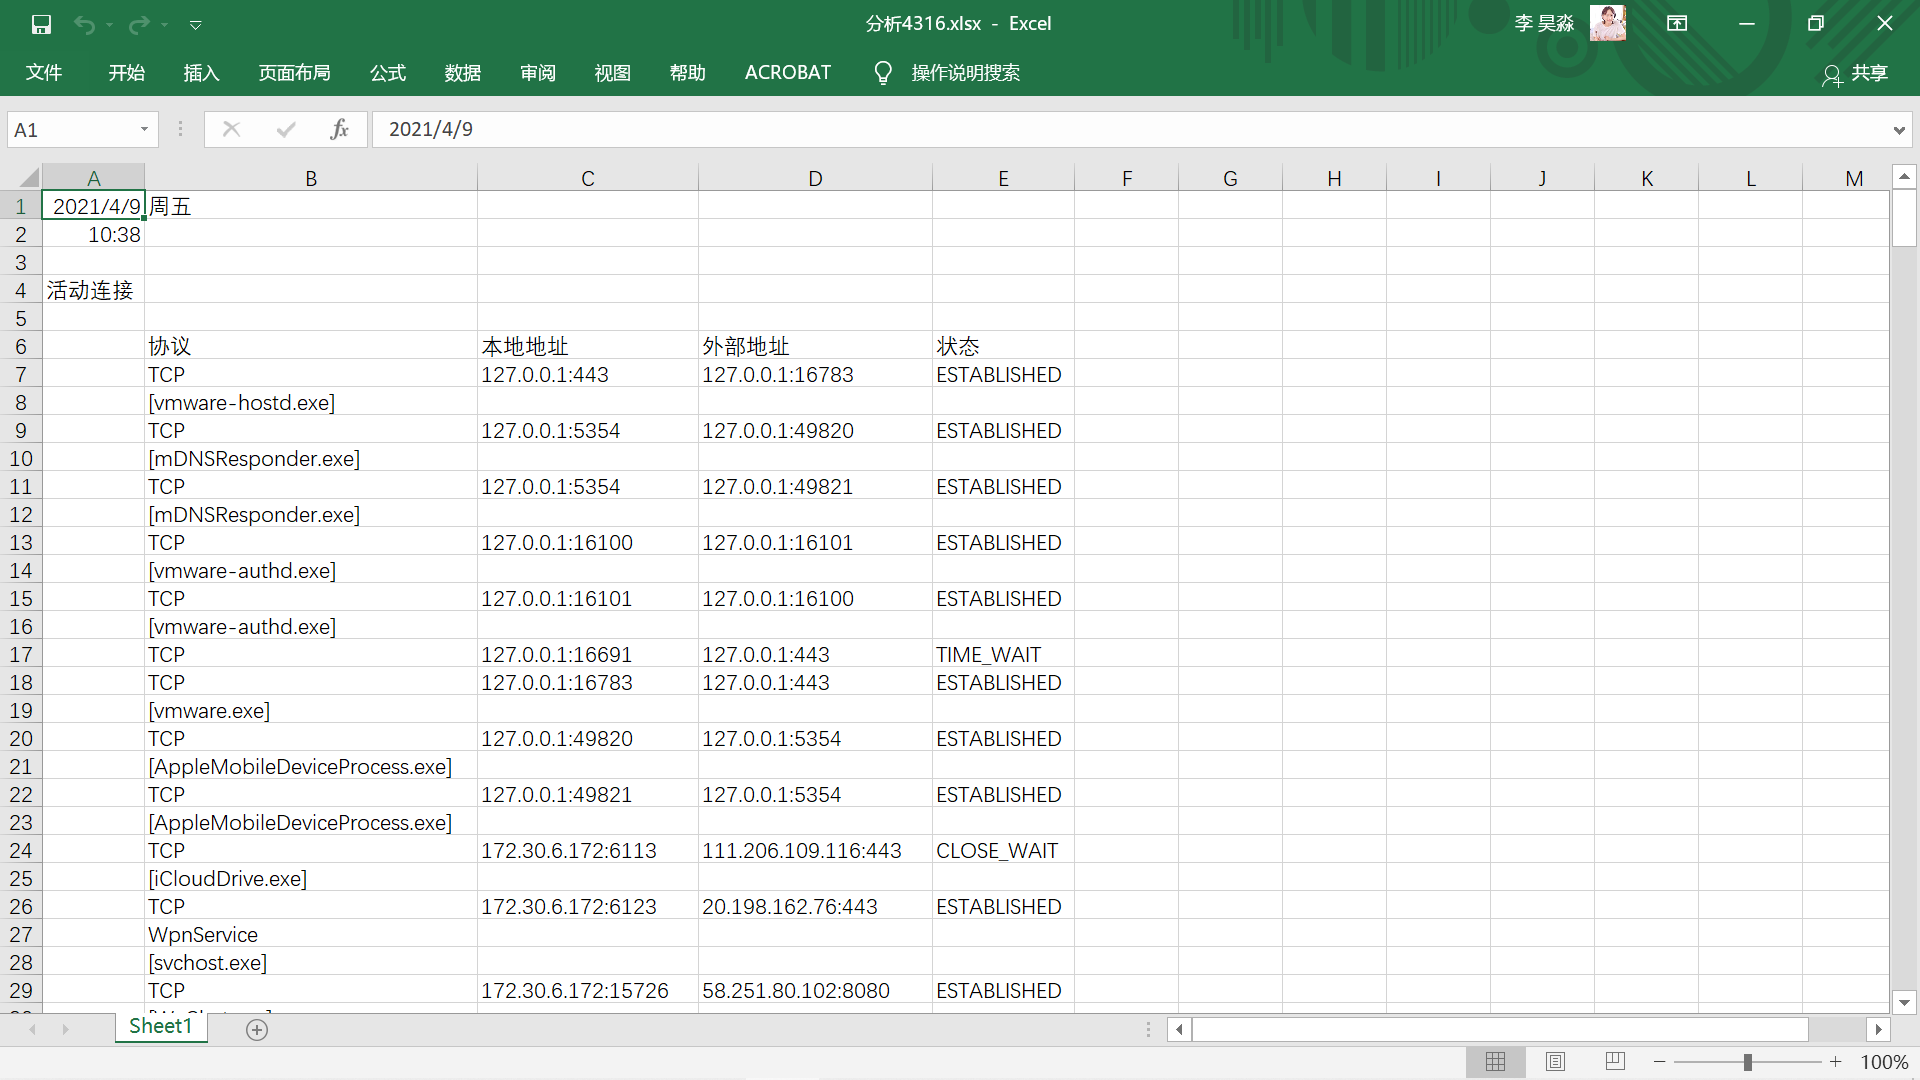Click the Share person icon

click(x=1831, y=75)
